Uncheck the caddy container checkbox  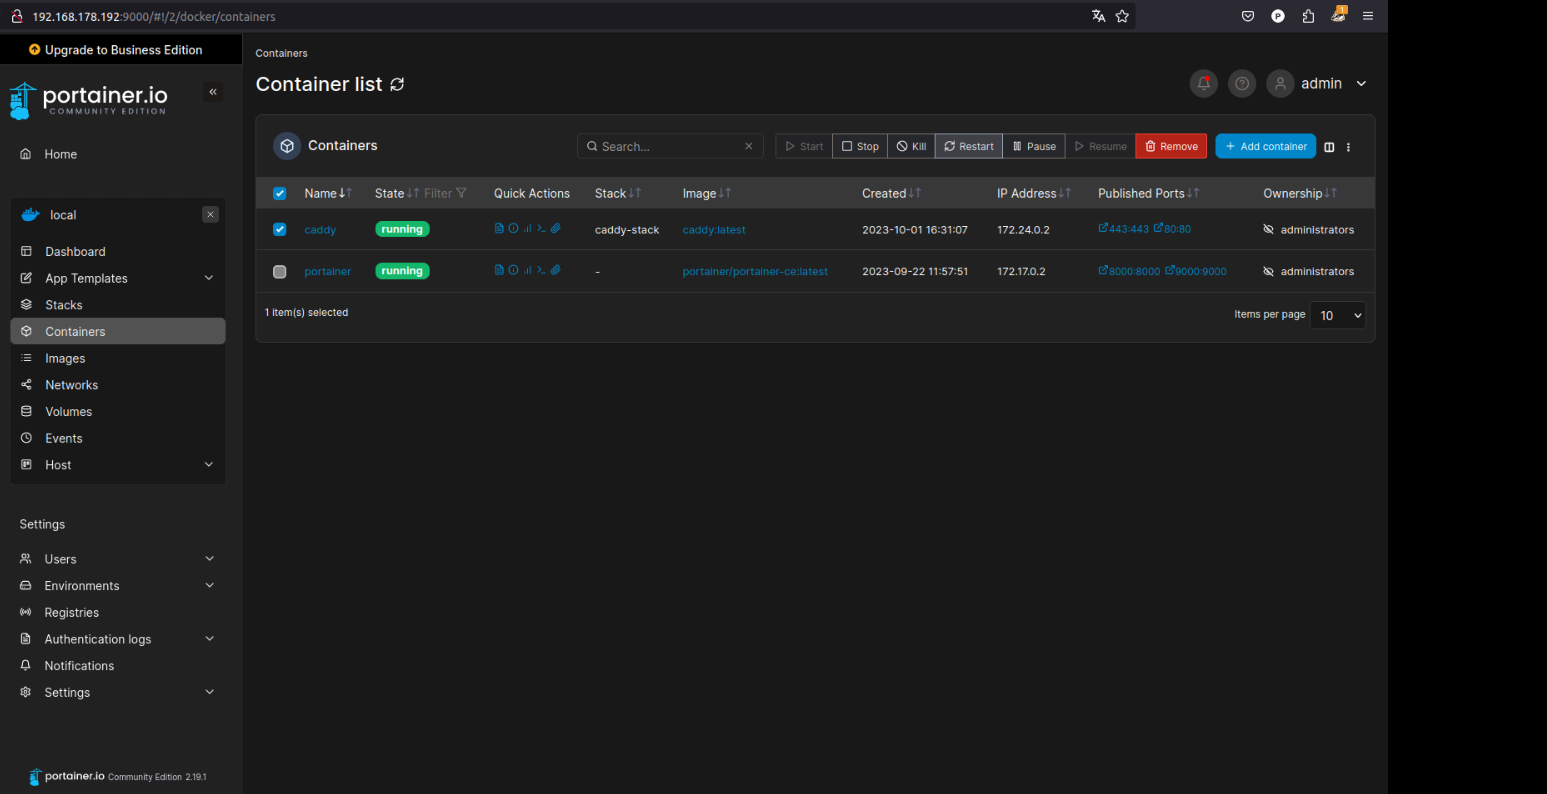pos(280,229)
